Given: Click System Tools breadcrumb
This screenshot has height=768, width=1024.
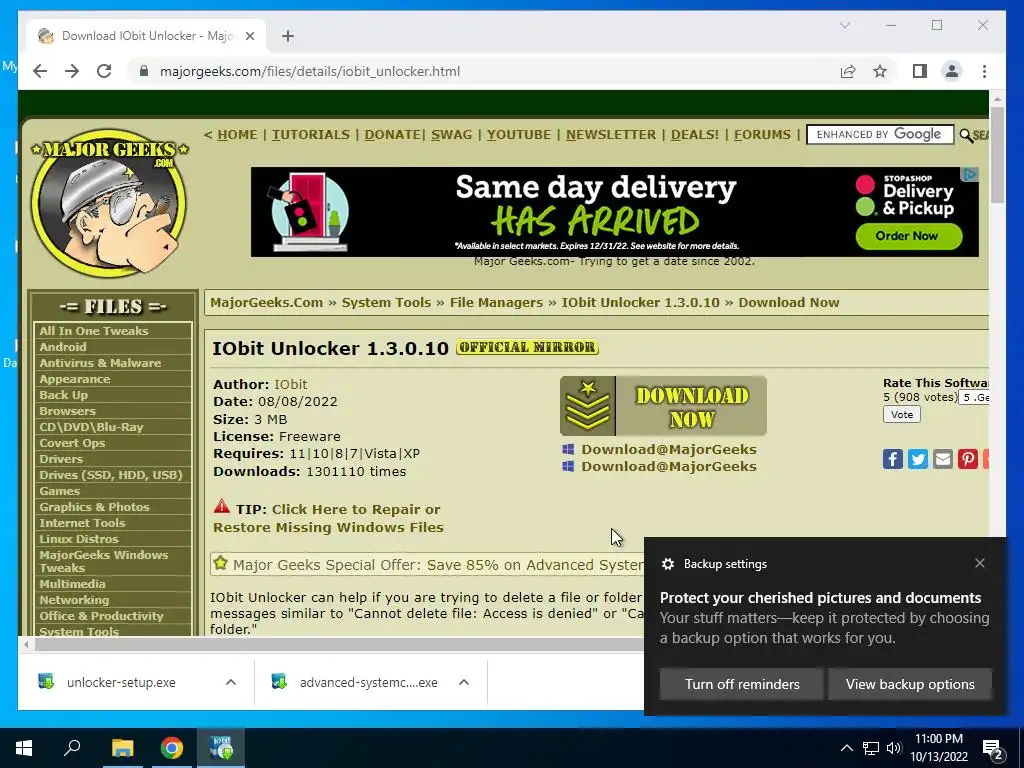Looking at the screenshot, I should coord(386,302).
